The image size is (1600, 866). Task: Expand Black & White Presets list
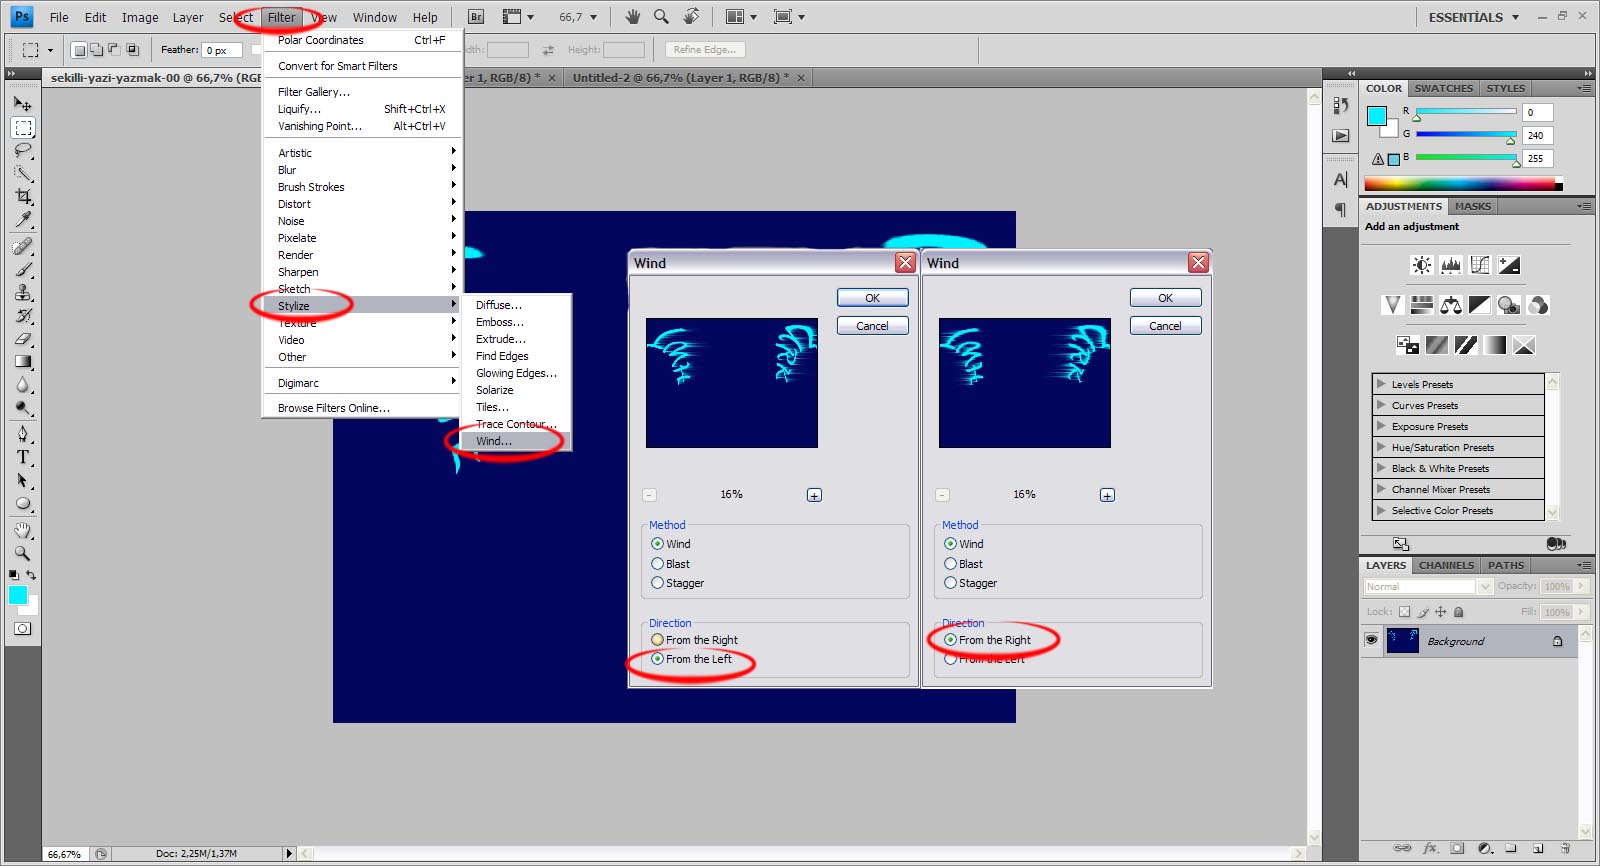point(1381,468)
